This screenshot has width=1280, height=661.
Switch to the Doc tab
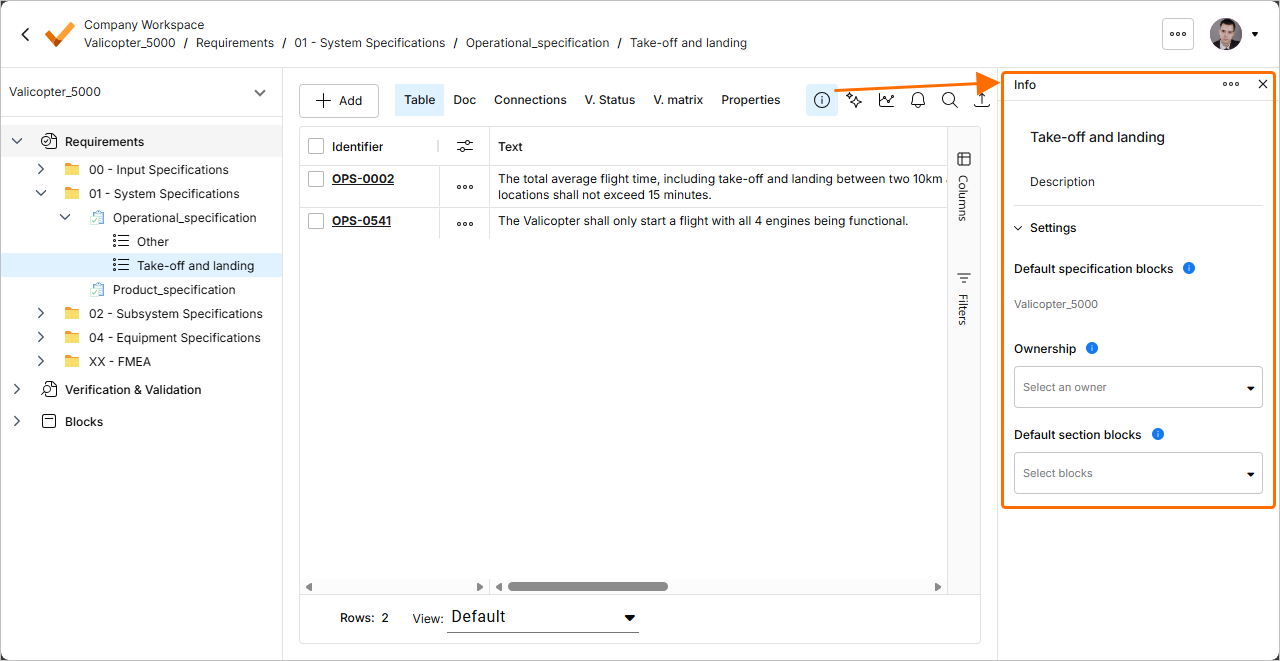464,100
